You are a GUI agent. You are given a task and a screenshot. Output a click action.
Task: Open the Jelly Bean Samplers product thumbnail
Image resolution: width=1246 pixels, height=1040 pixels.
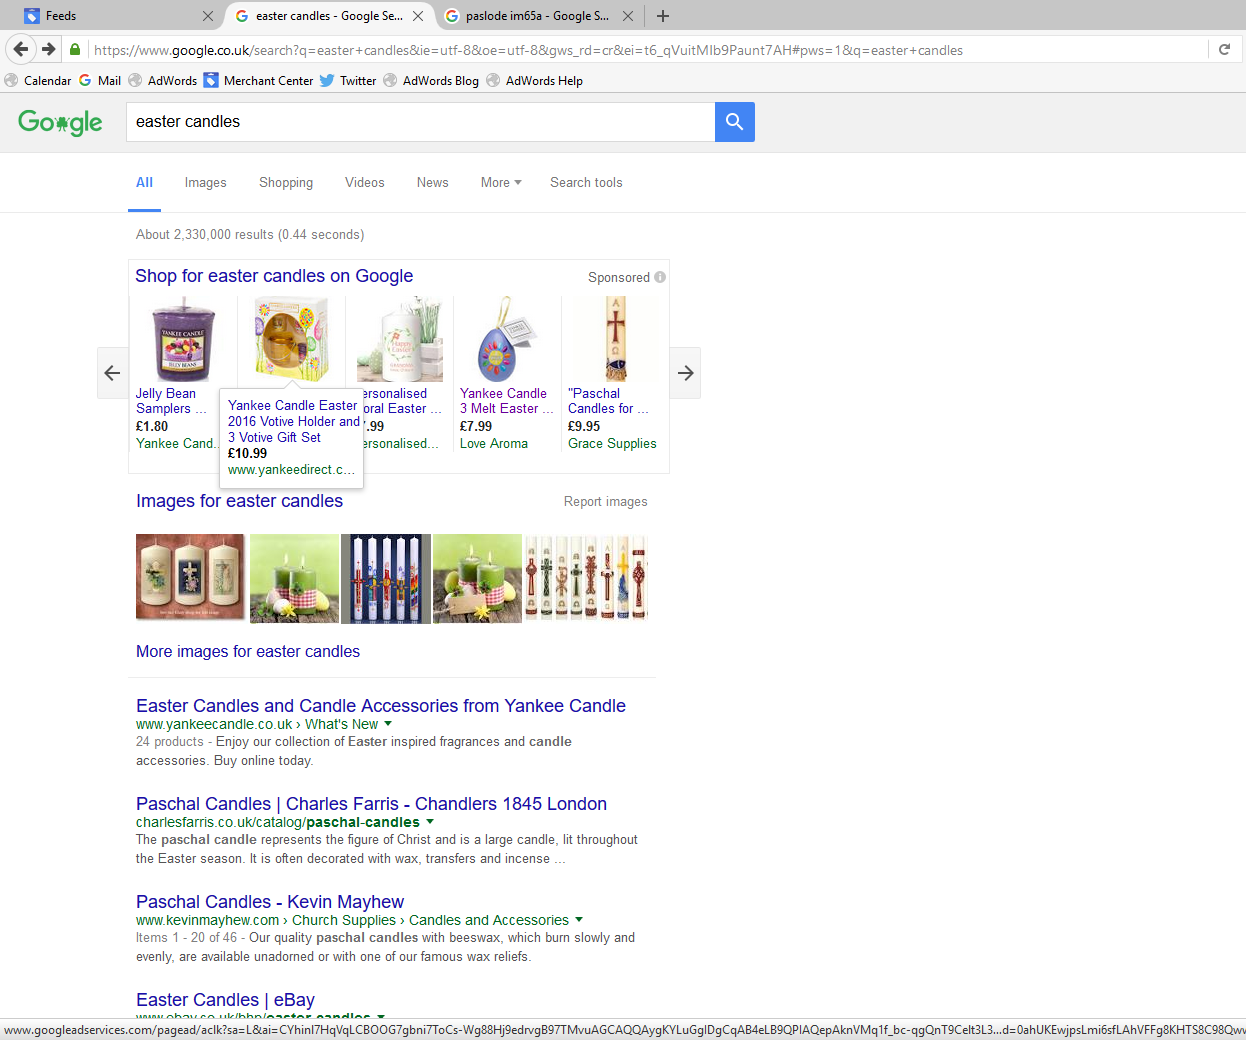click(183, 340)
